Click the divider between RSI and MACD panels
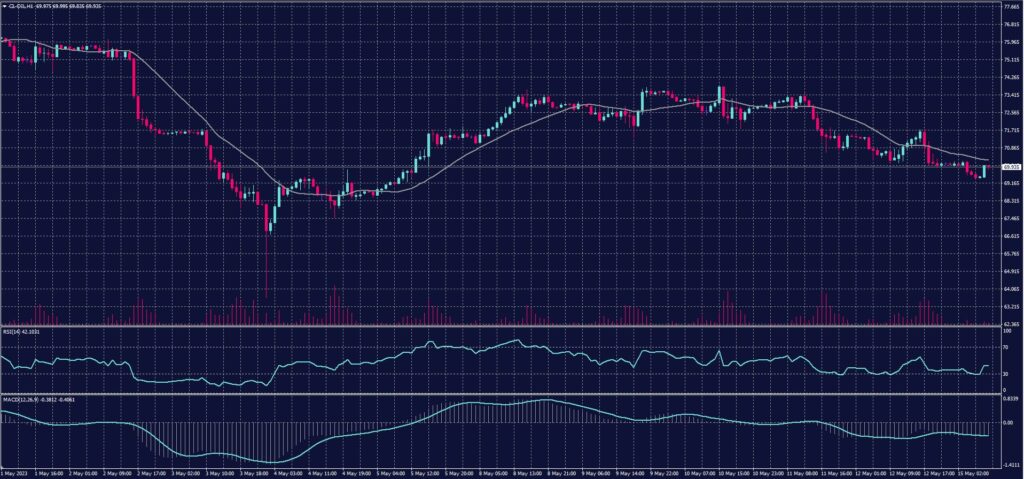 coord(500,394)
